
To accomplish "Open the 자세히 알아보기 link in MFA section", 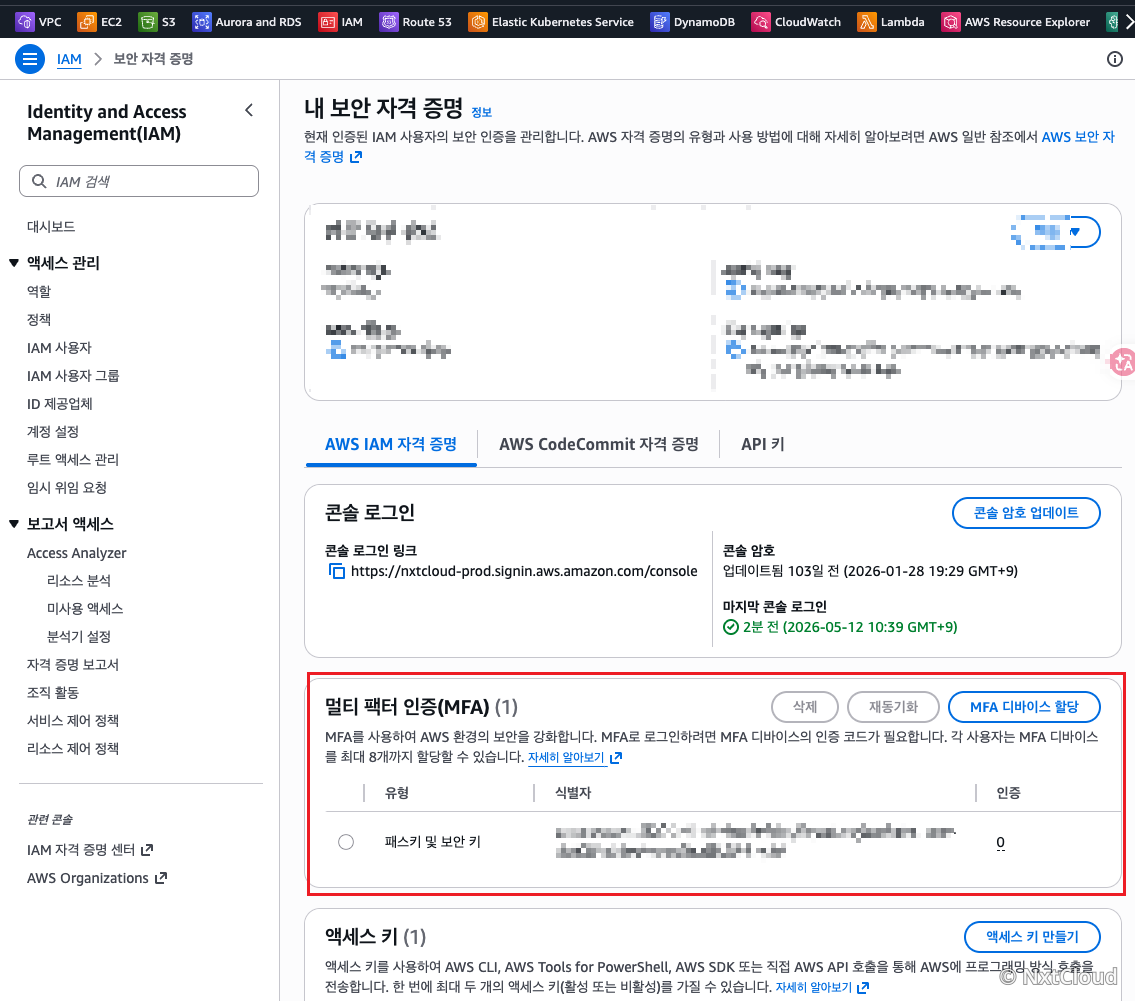I will click(x=575, y=757).
